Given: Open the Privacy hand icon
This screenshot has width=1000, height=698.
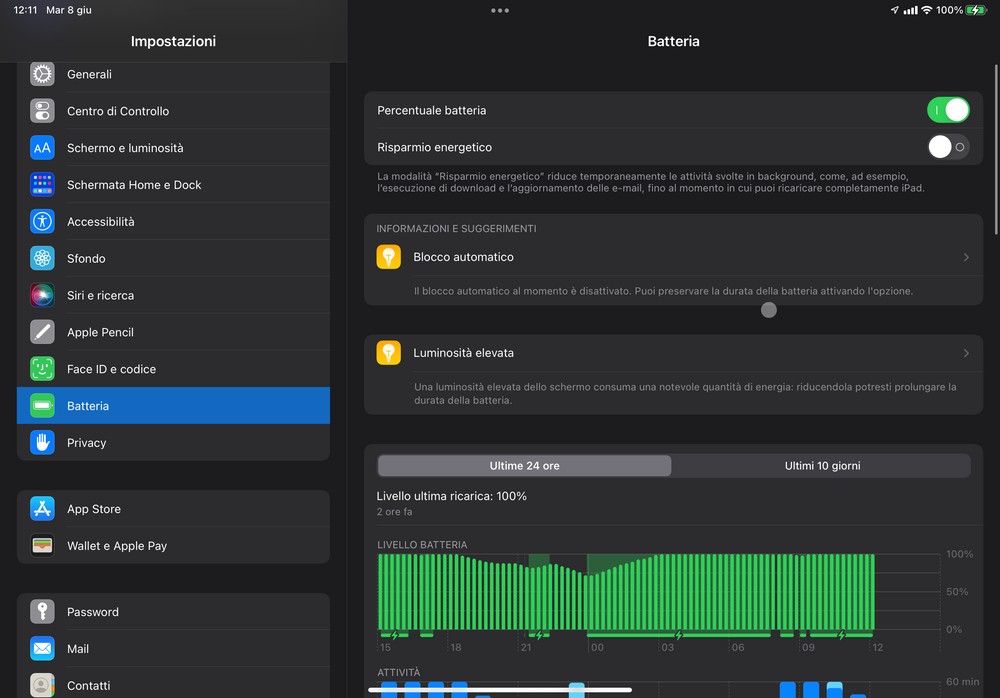Looking at the screenshot, I should pos(42,443).
